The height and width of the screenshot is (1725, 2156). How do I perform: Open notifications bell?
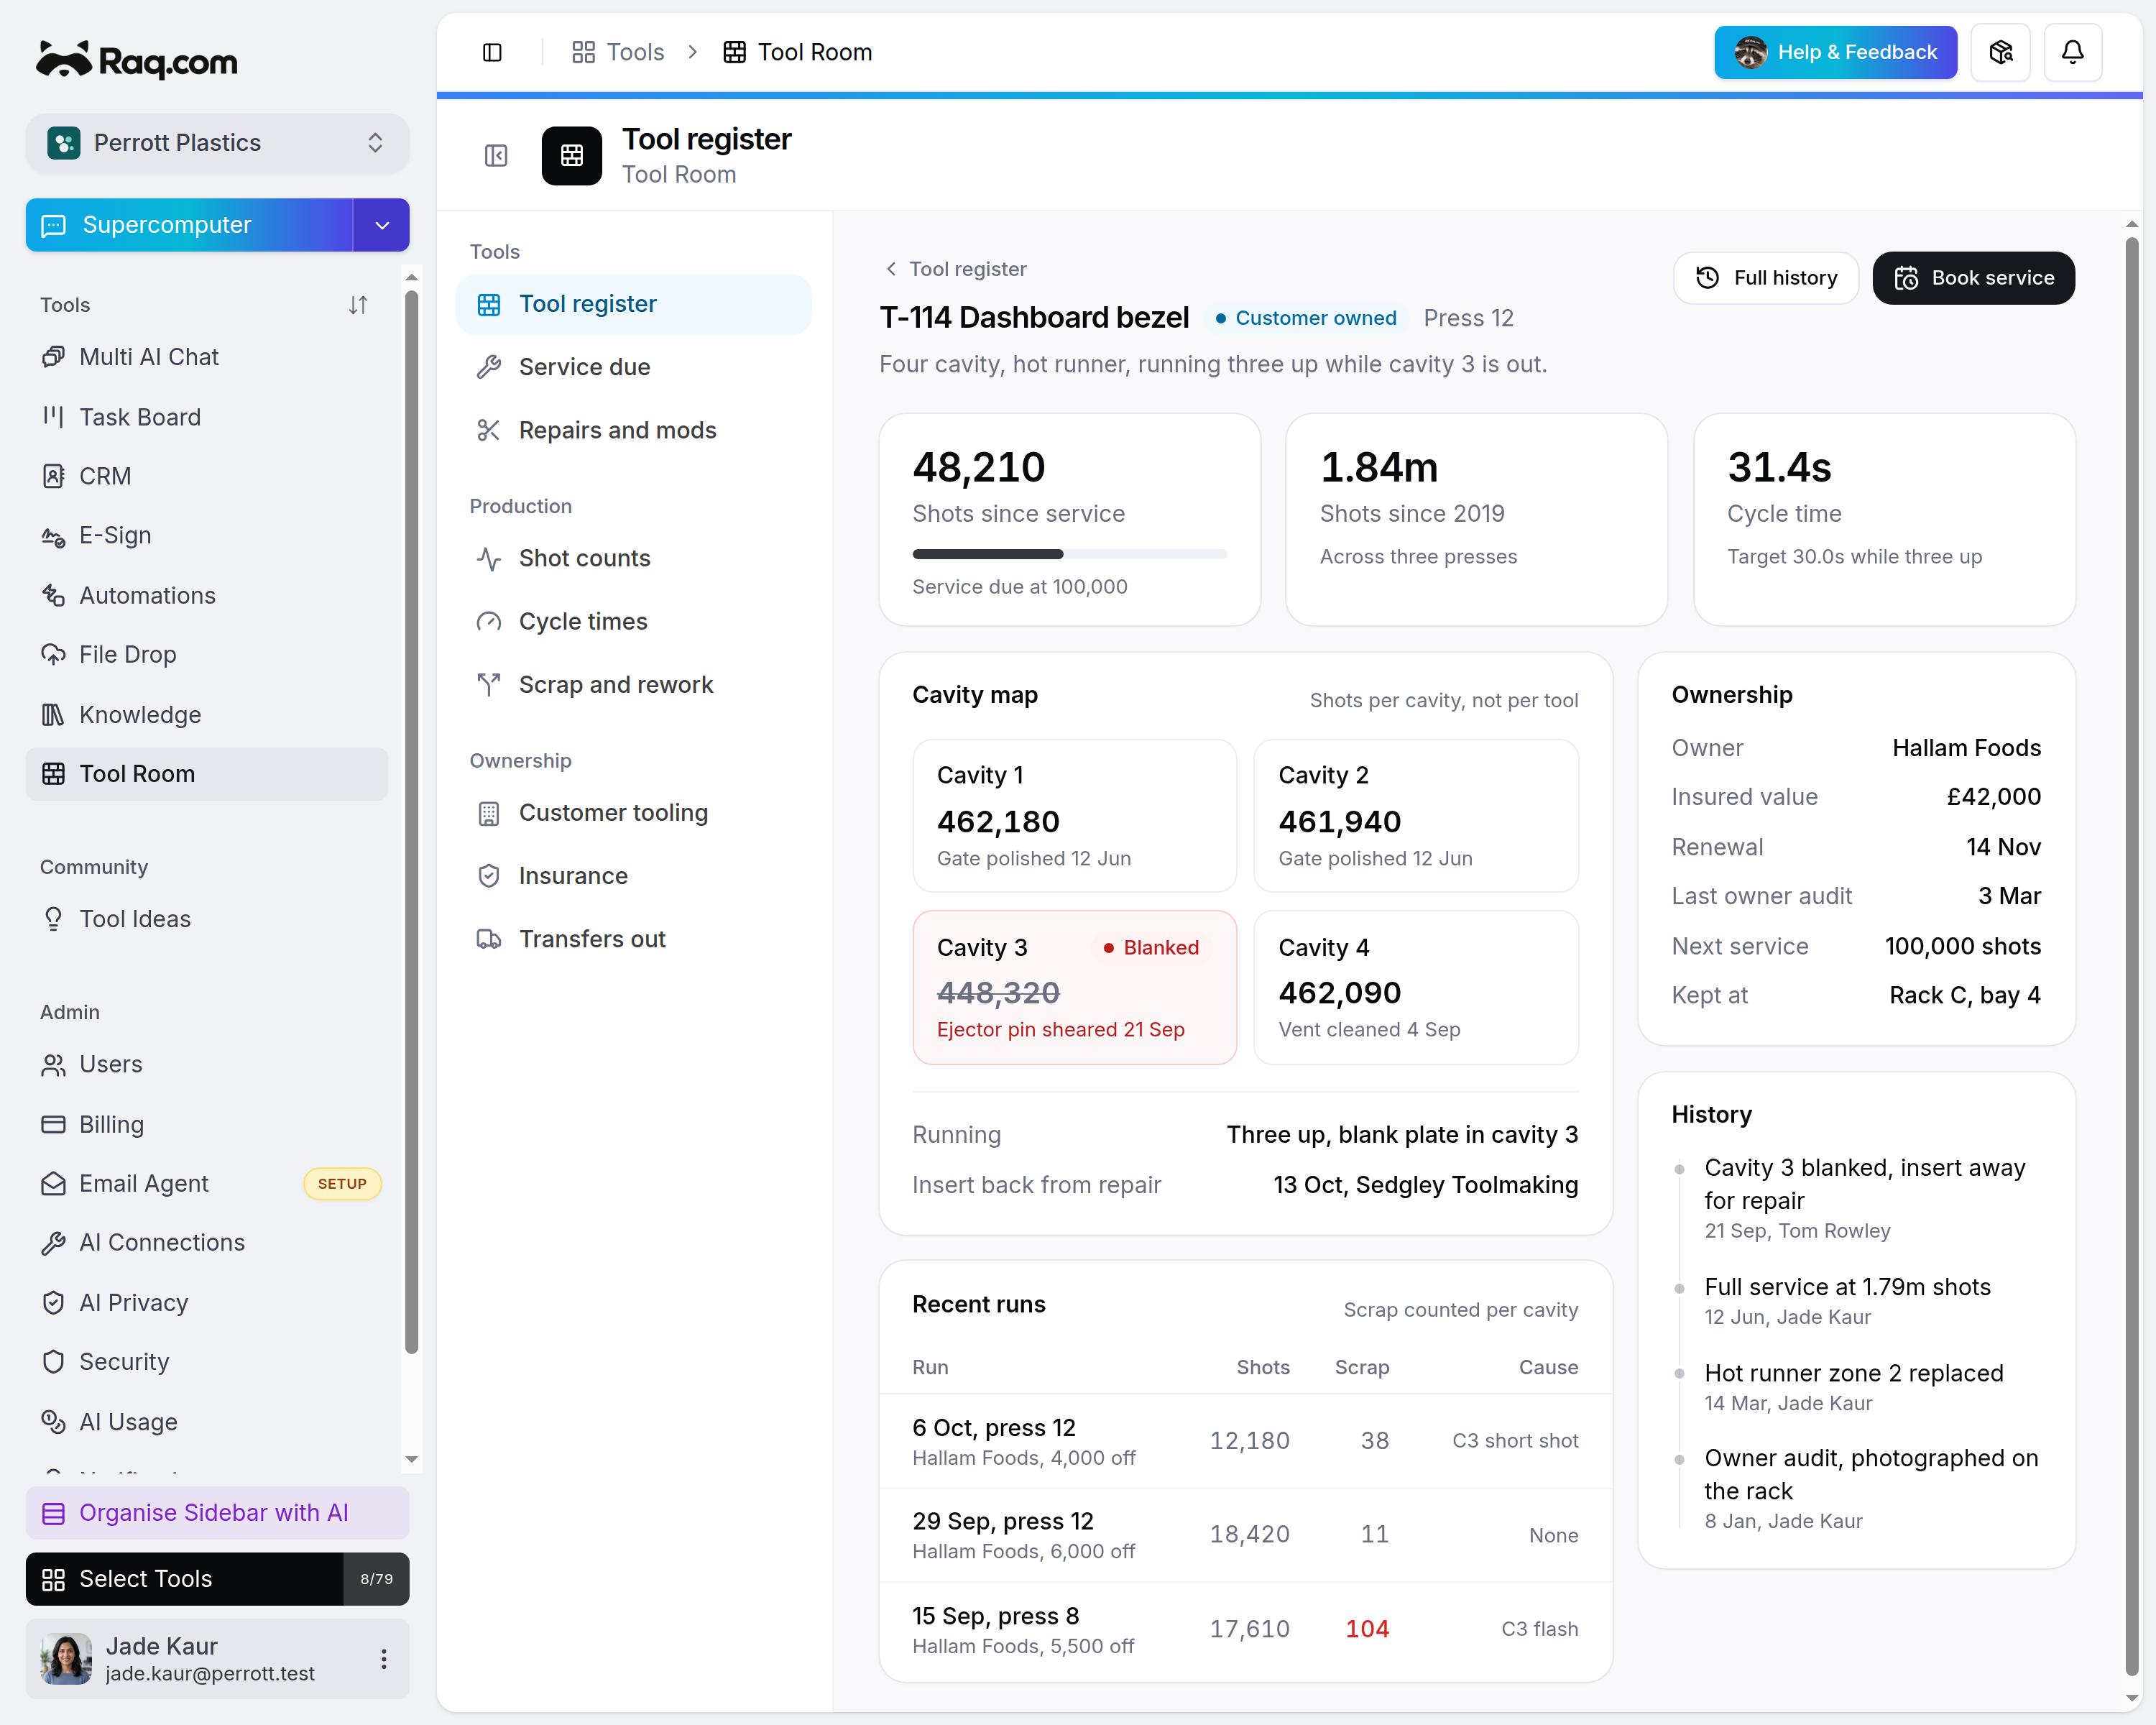[x=2072, y=52]
